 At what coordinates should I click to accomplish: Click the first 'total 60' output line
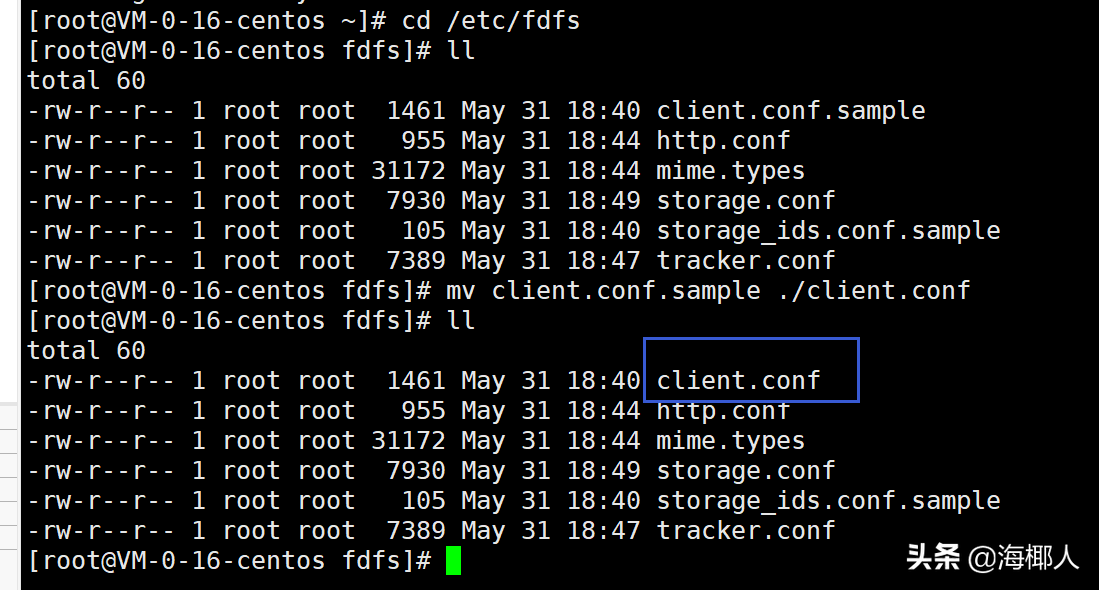tap(87, 81)
